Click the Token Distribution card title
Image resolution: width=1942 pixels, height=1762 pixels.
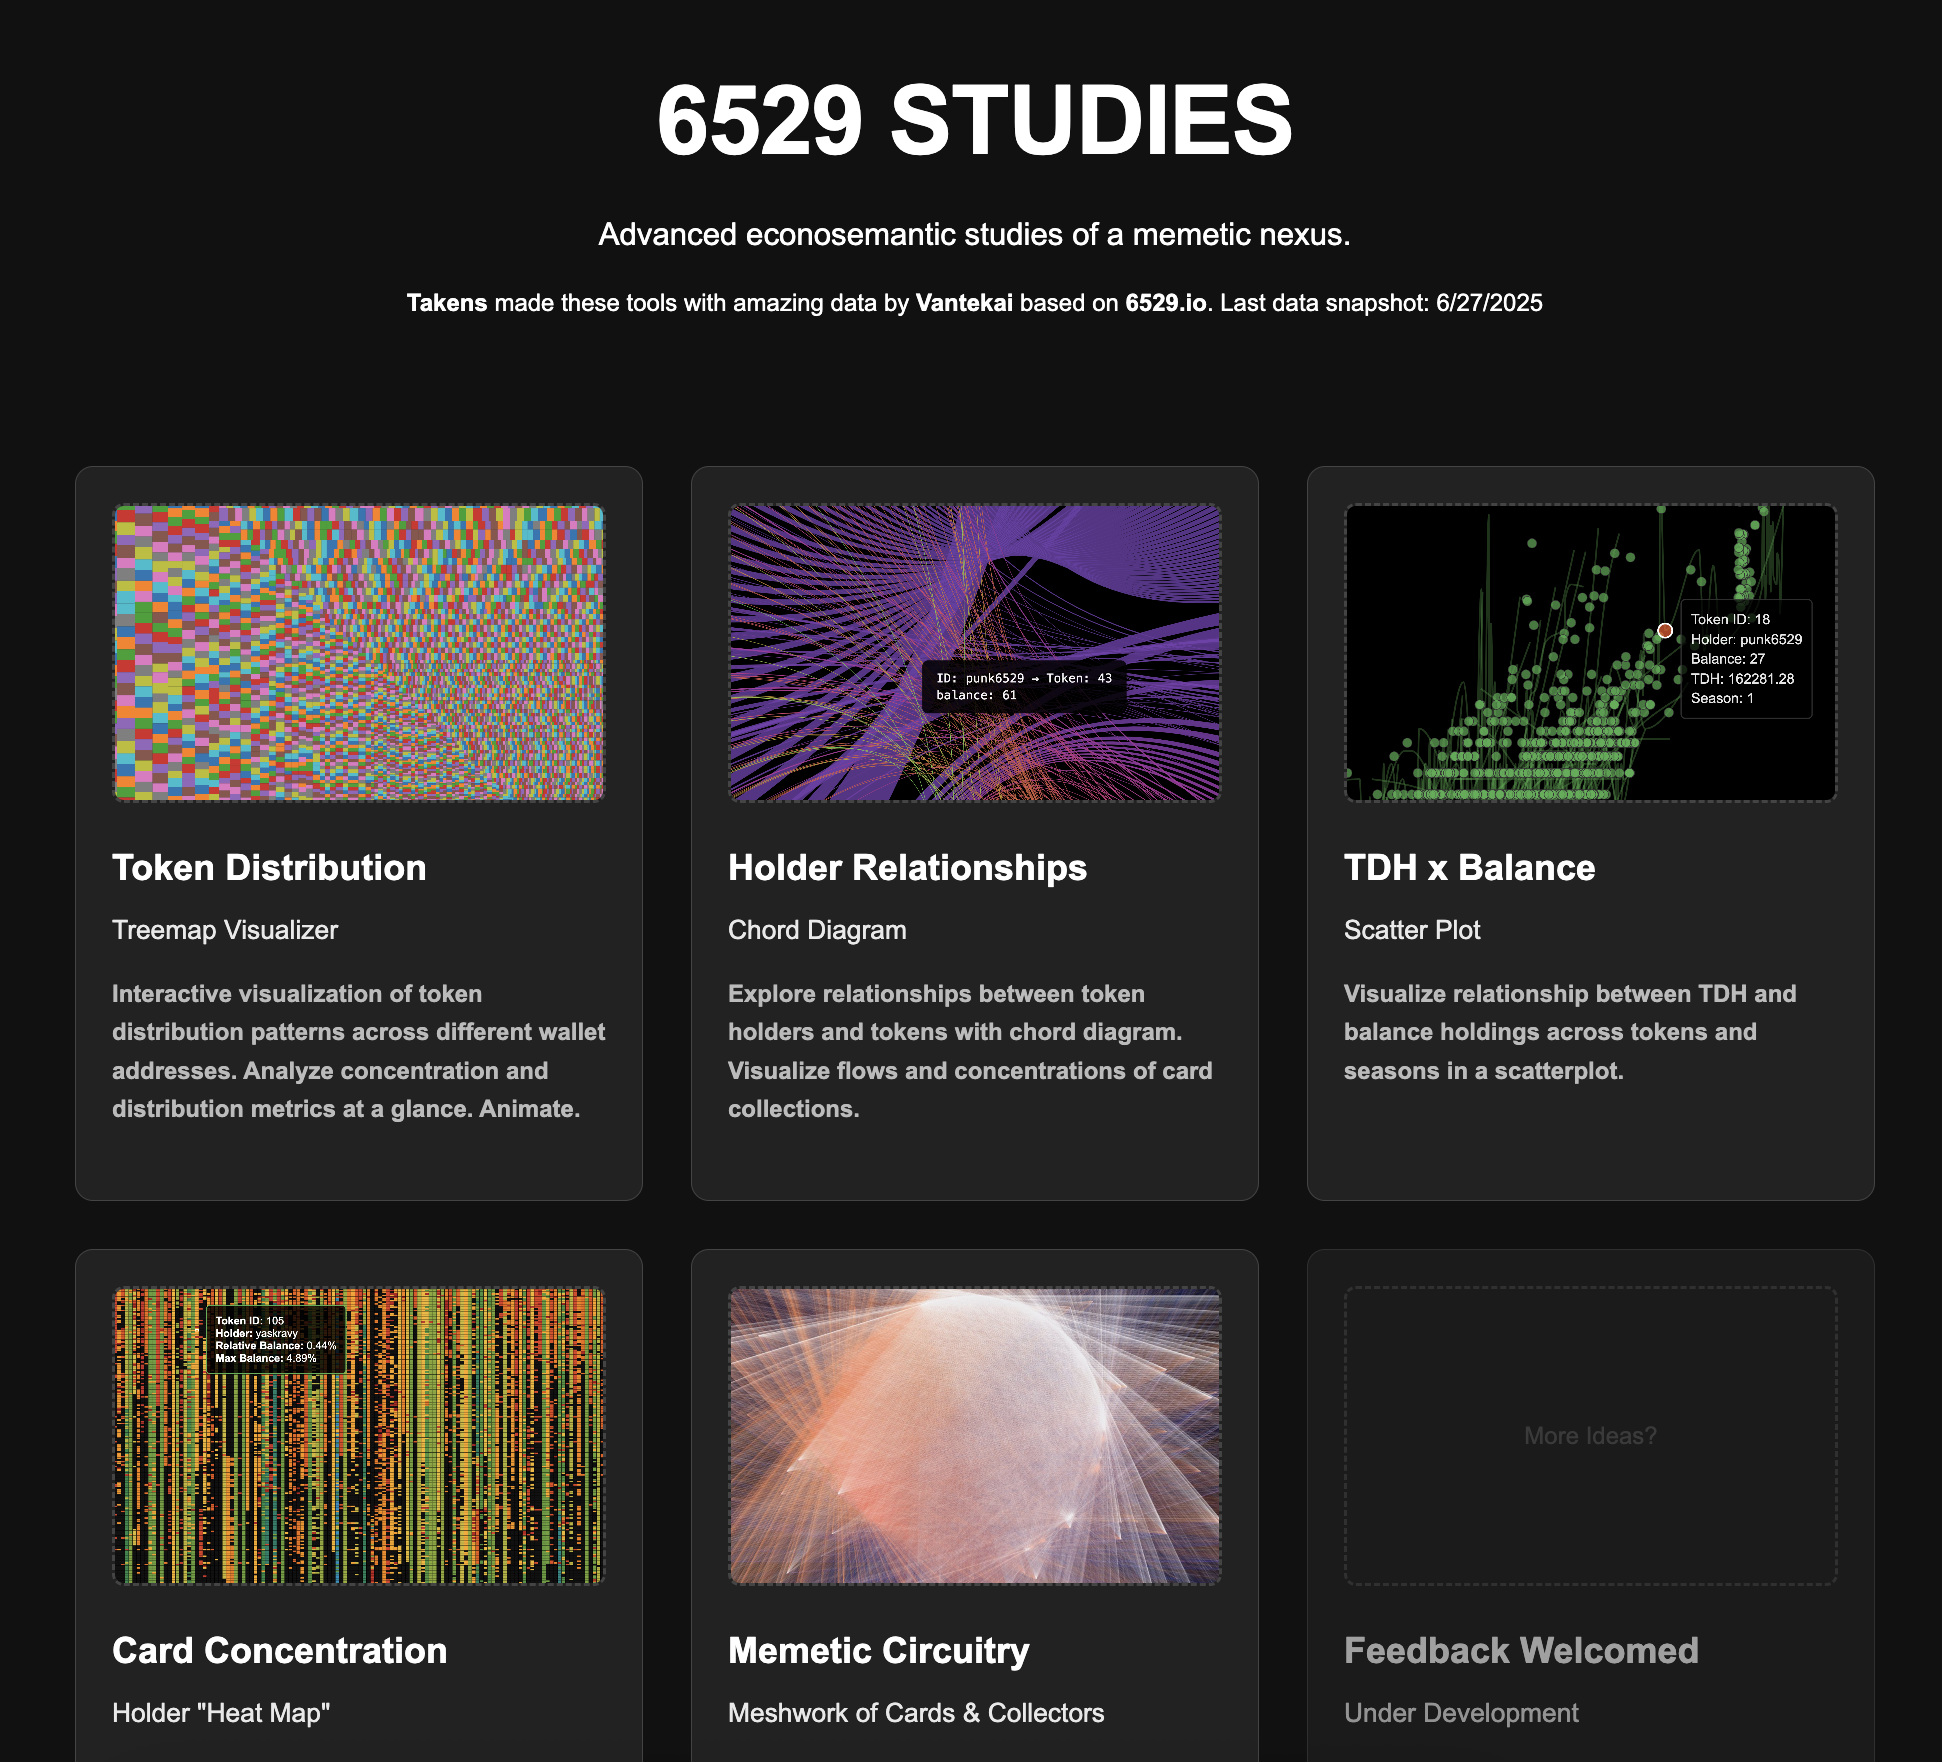coord(269,868)
